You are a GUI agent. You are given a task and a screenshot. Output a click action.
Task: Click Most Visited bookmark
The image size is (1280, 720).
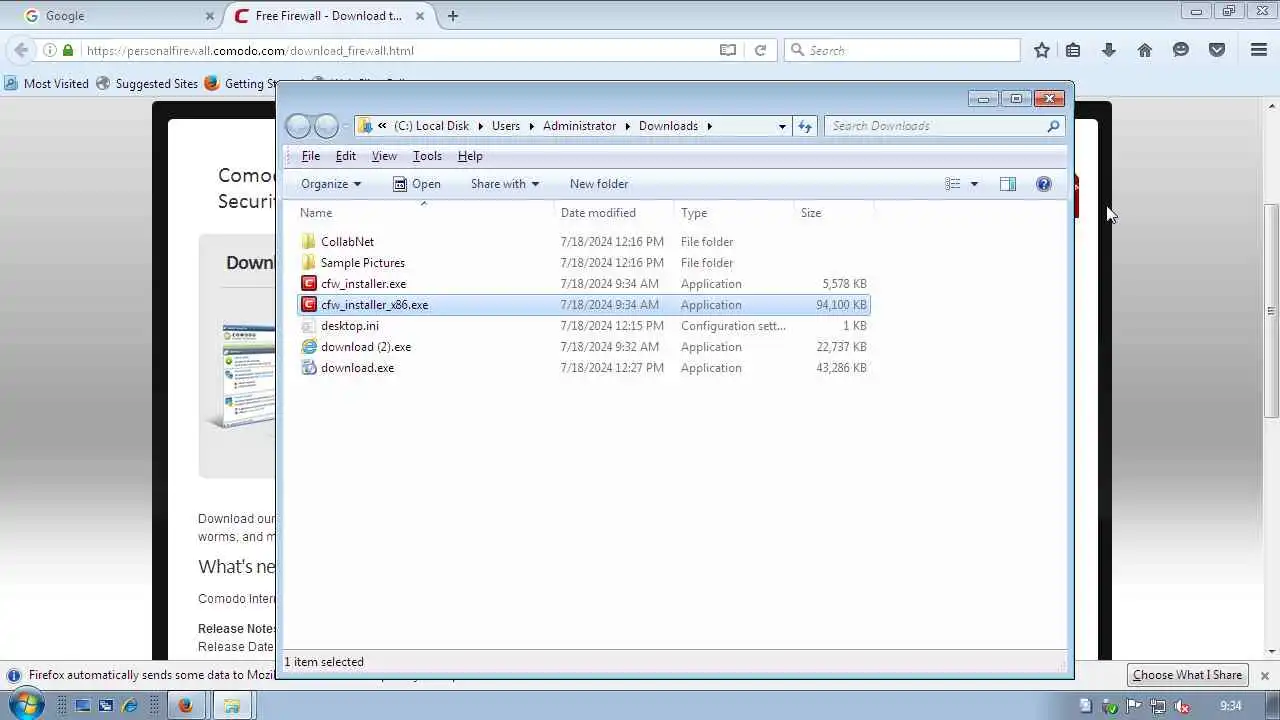pos(46,84)
